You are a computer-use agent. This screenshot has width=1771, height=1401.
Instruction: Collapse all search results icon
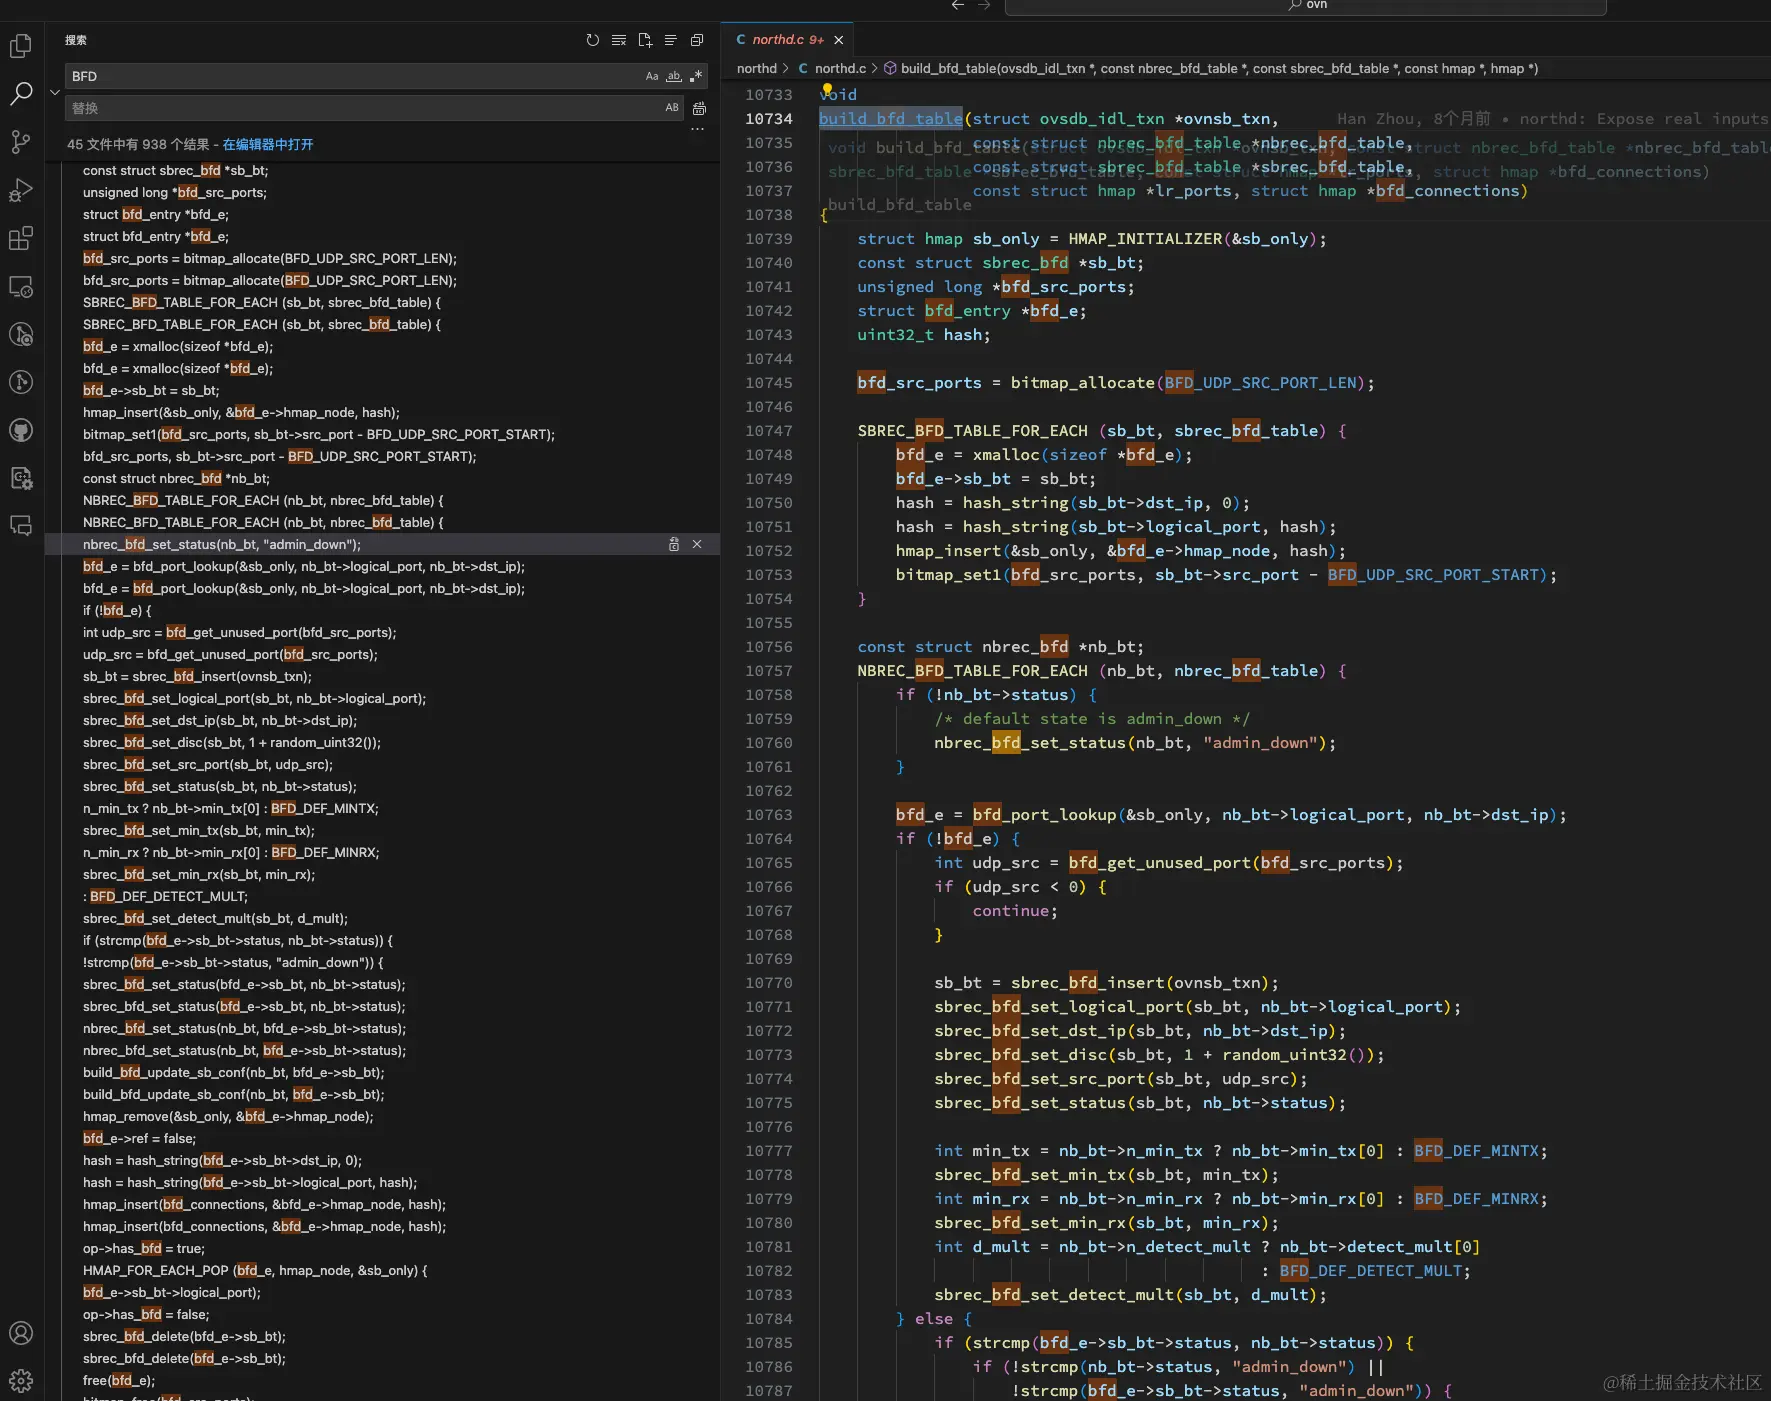[697, 40]
